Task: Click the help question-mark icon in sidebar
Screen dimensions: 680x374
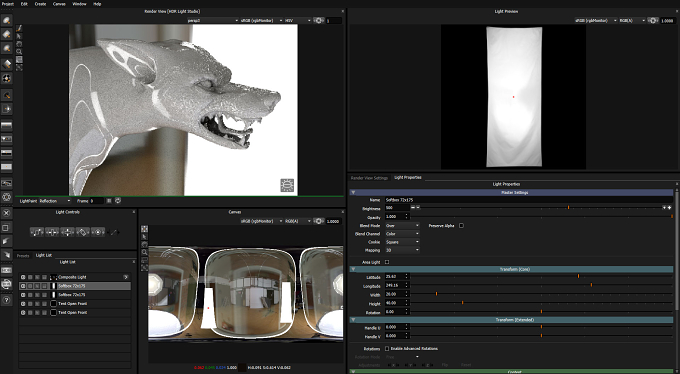Action: (7, 300)
